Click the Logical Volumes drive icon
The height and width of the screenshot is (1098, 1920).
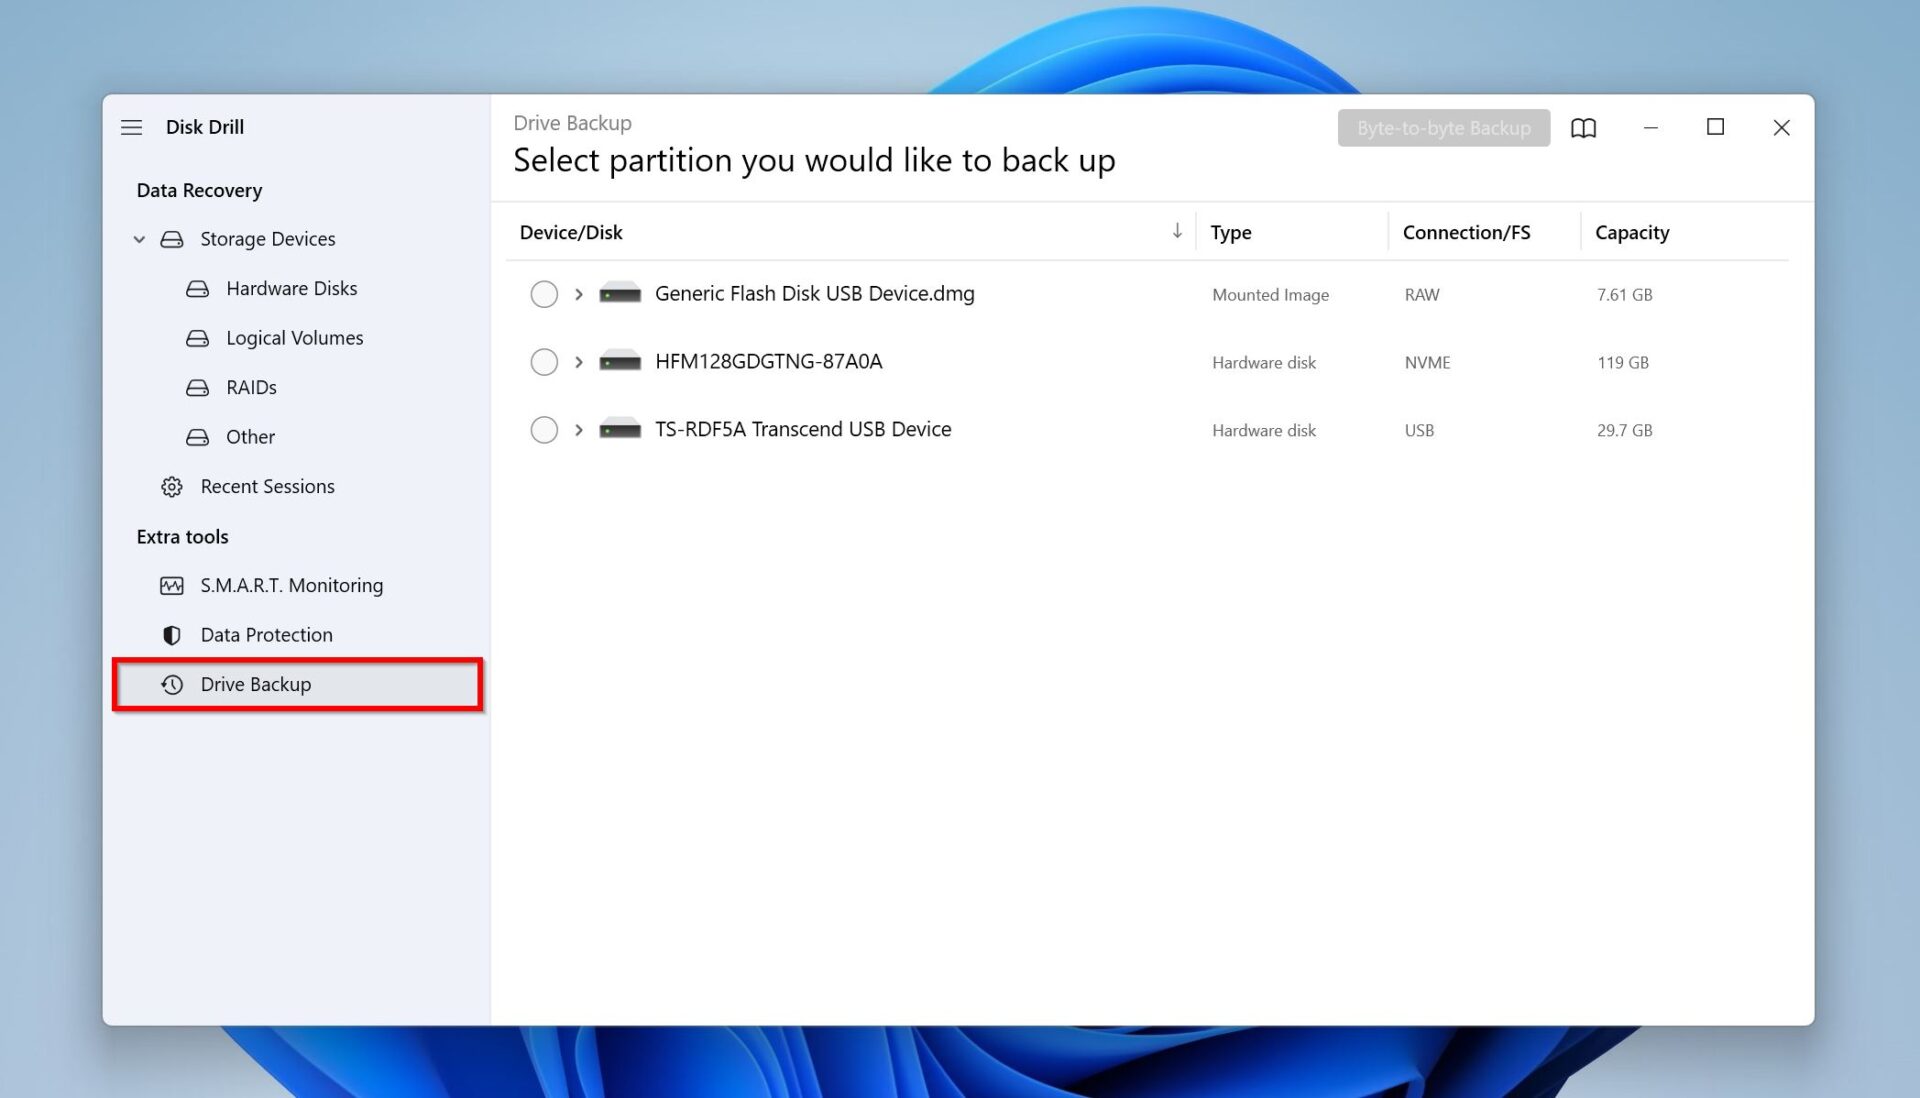point(198,338)
